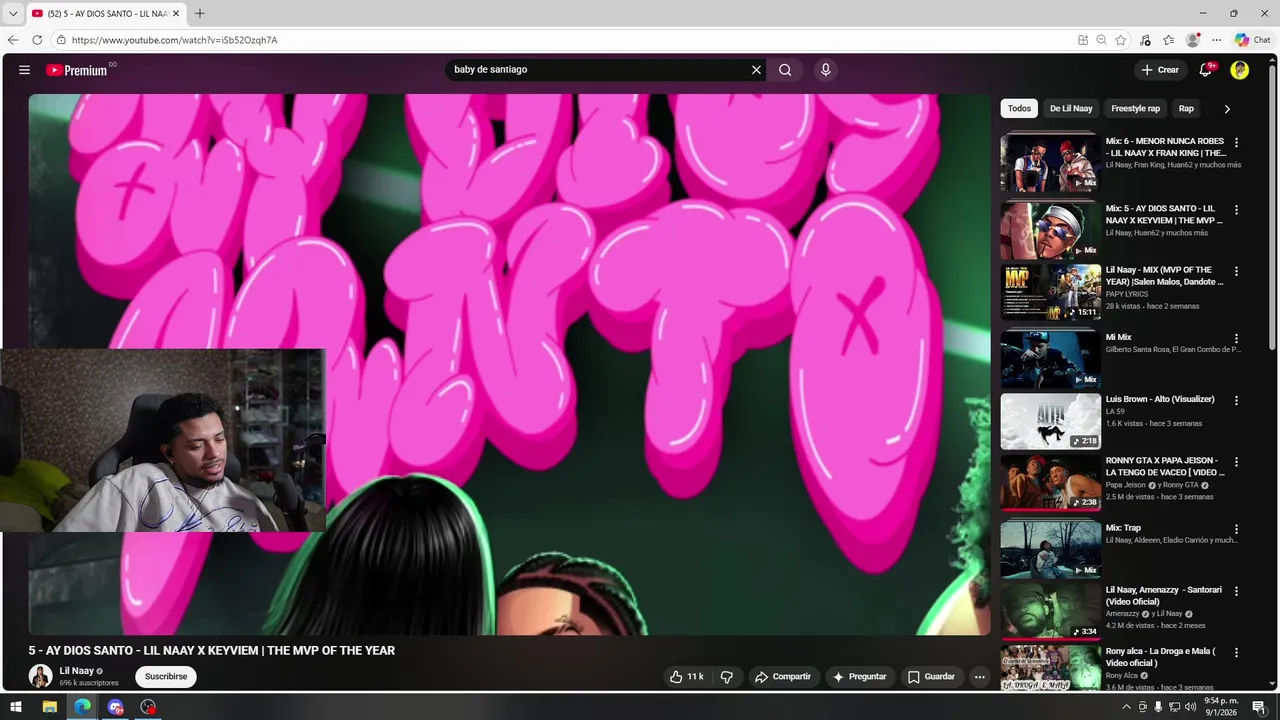1280x720 pixels.
Task: Open options for 'RONNY GTA X PAPA JEISON'
Action: [x=1236, y=462]
